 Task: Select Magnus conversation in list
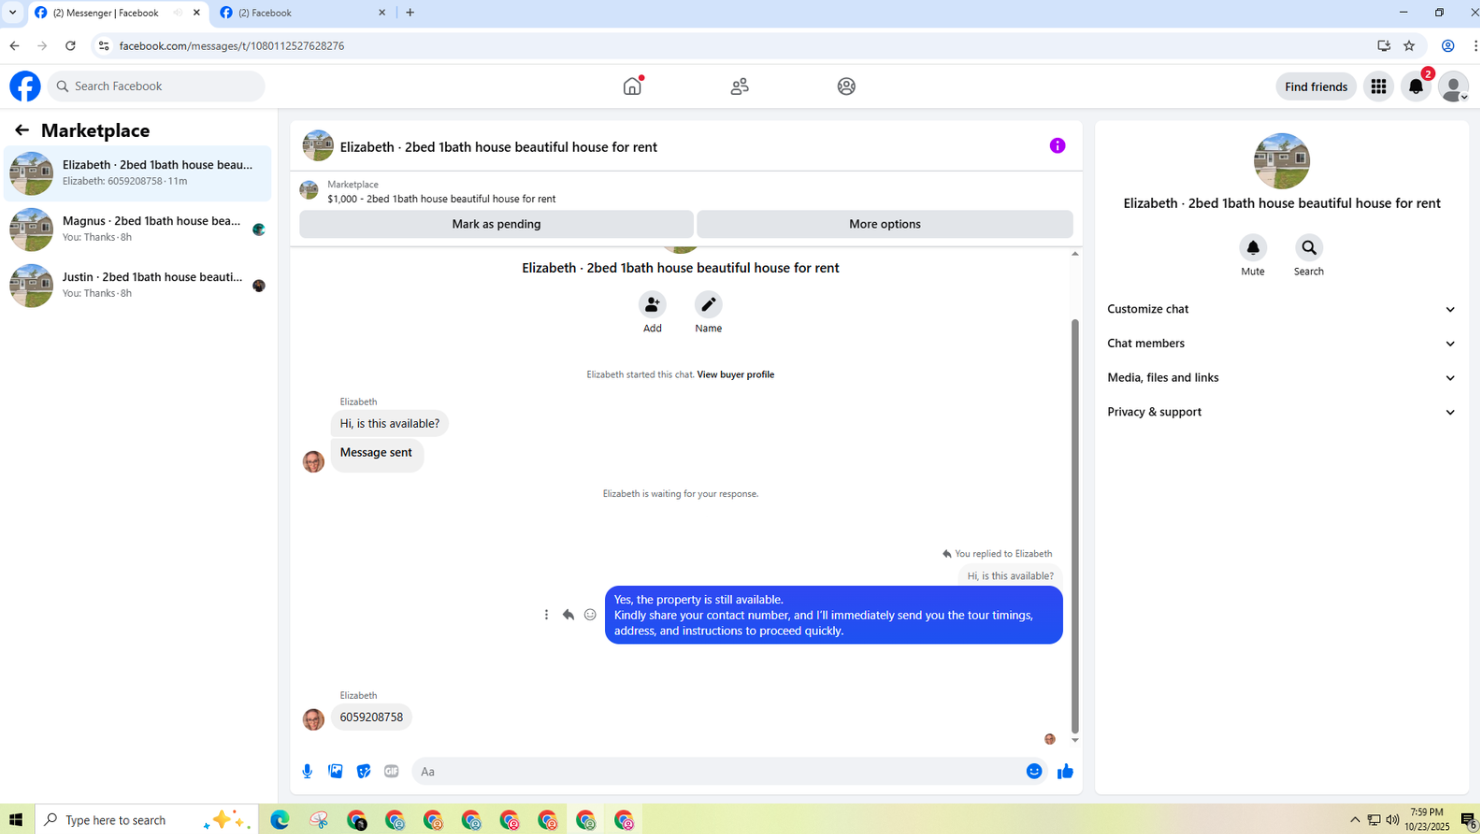[x=138, y=229]
